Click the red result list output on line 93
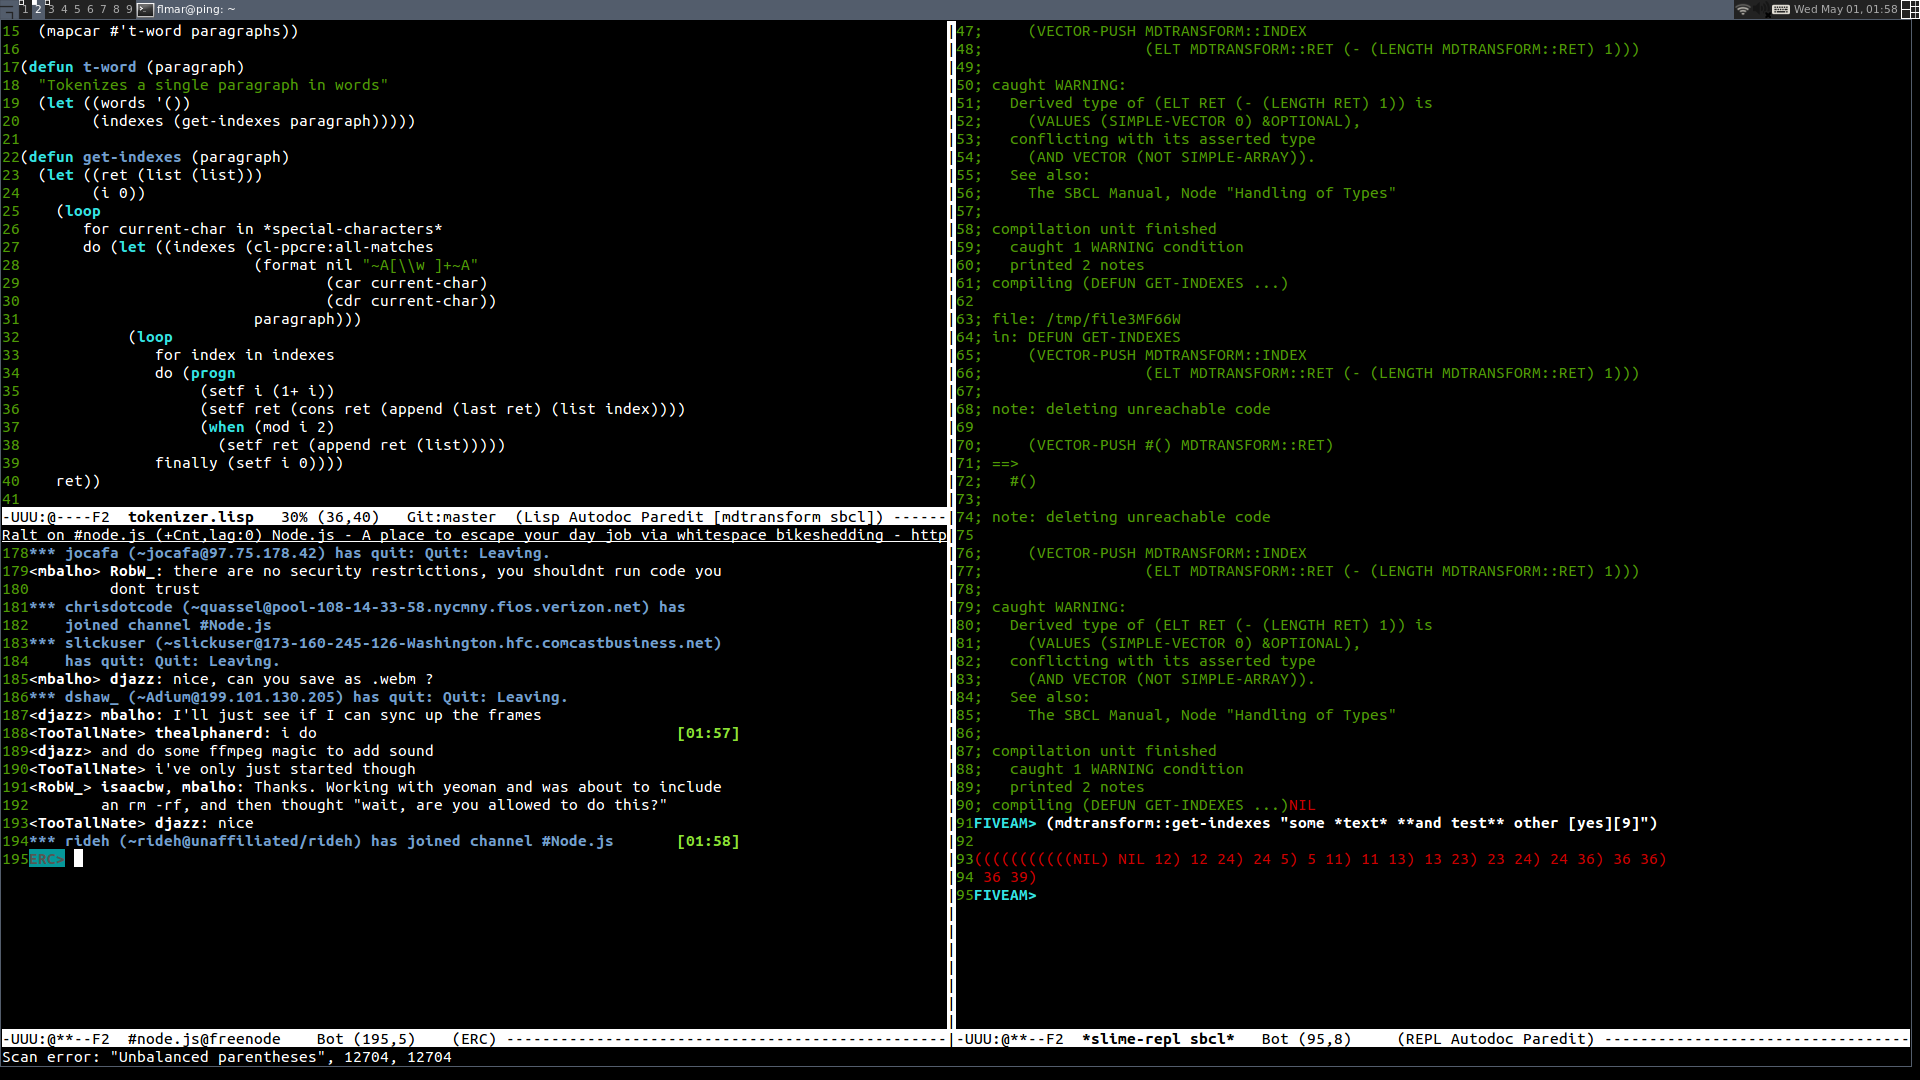The width and height of the screenshot is (1920, 1080). point(1320,859)
